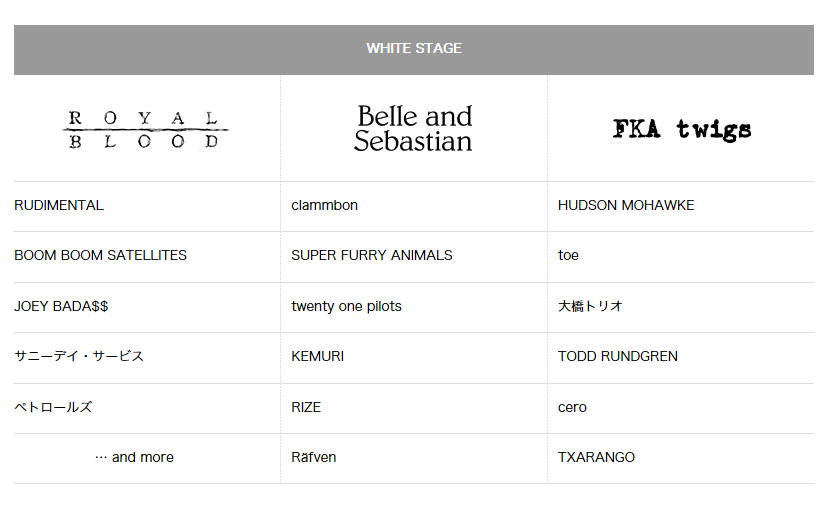Click the FKA twigs logo

click(x=682, y=129)
